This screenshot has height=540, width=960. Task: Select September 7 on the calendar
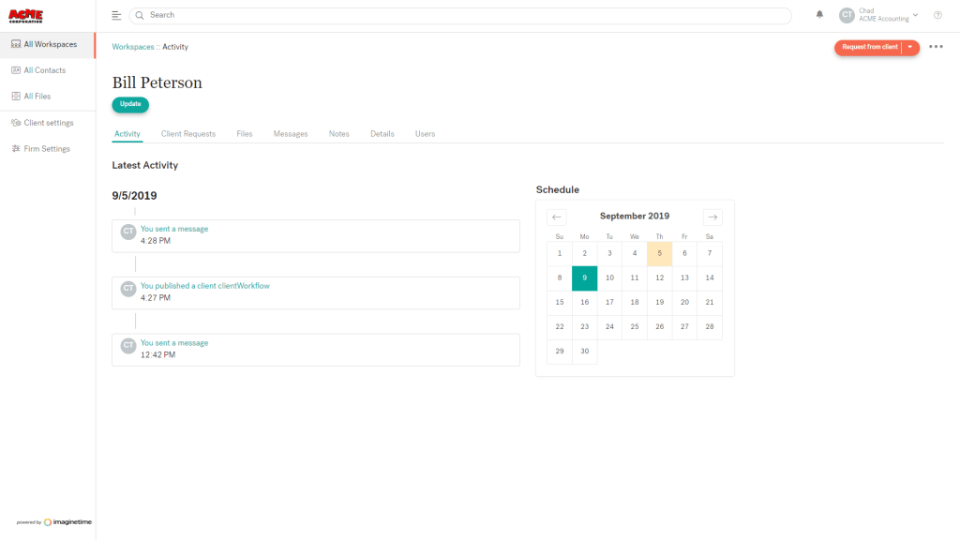coord(710,253)
